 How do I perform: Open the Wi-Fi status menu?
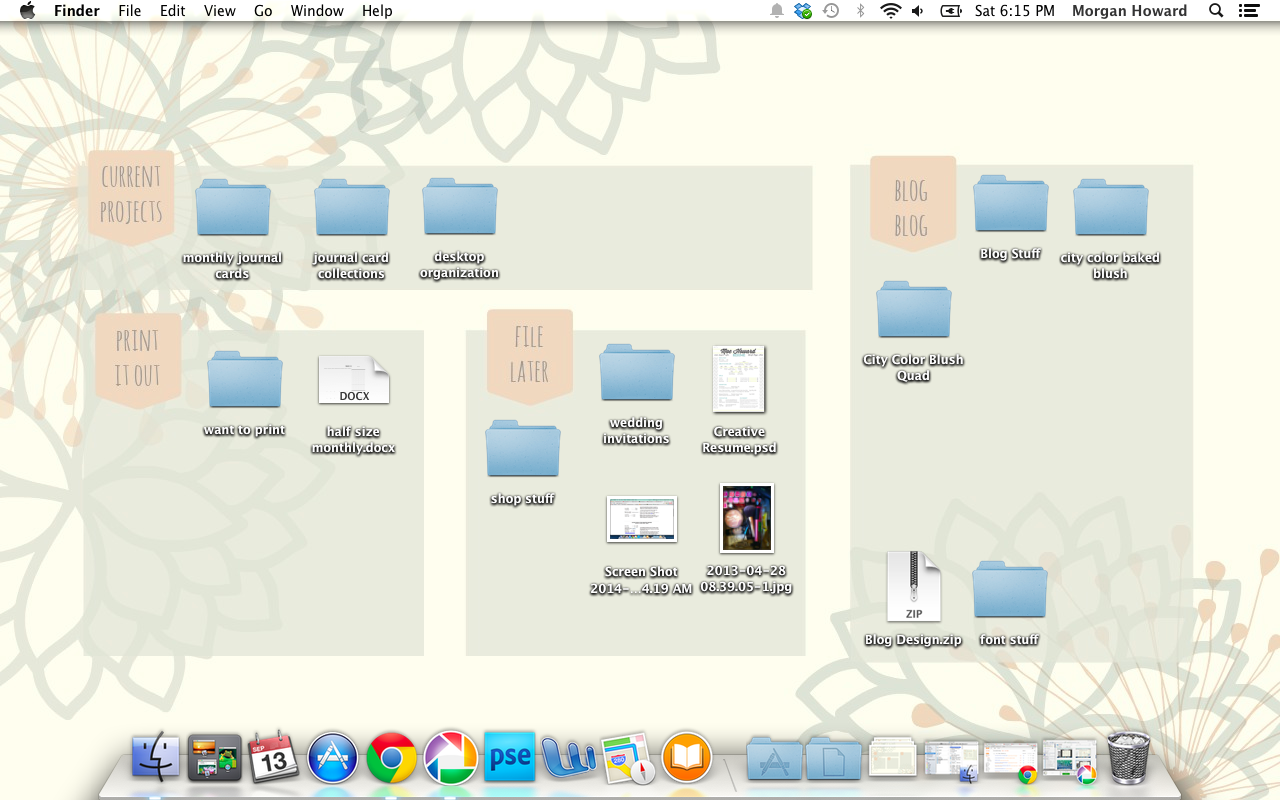pos(890,11)
